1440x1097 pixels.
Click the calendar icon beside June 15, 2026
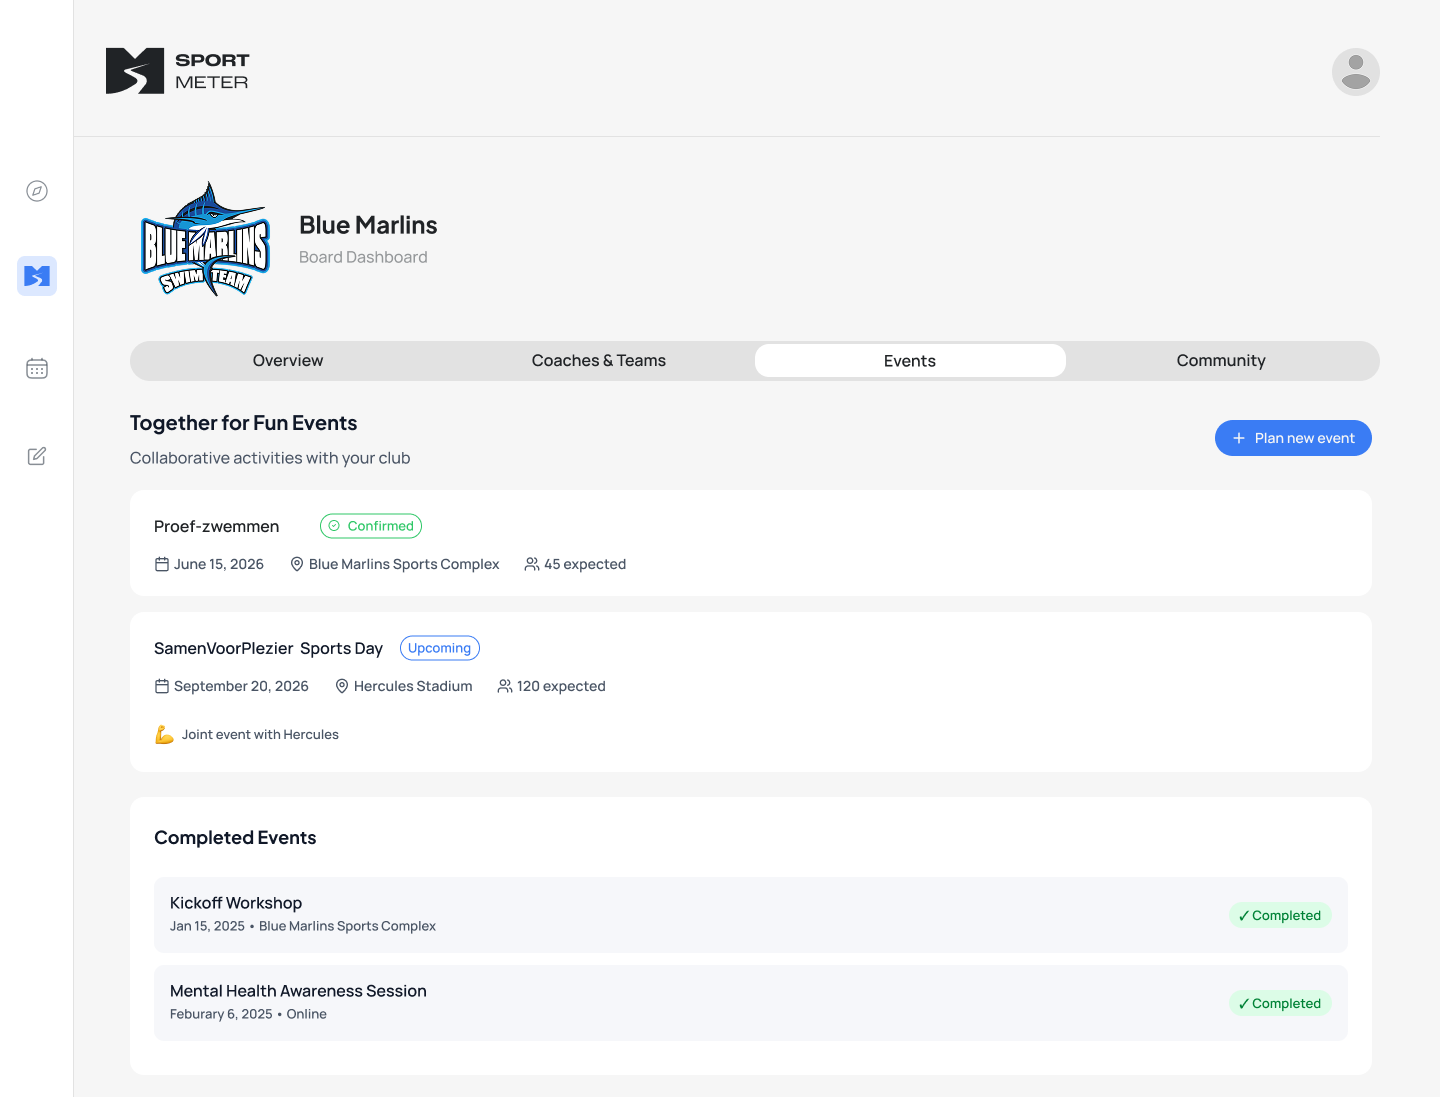pos(162,564)
